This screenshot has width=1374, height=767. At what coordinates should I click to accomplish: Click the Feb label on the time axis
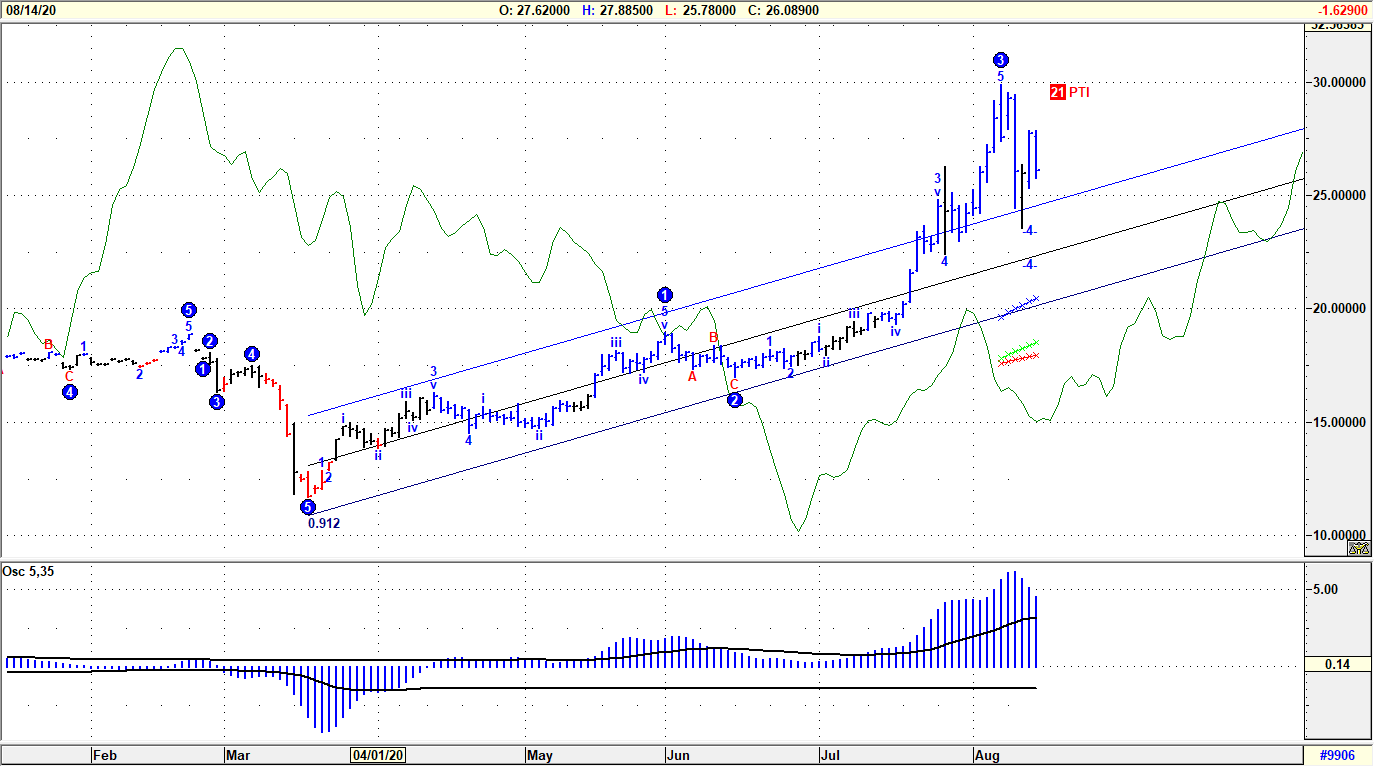pos(105,755)
